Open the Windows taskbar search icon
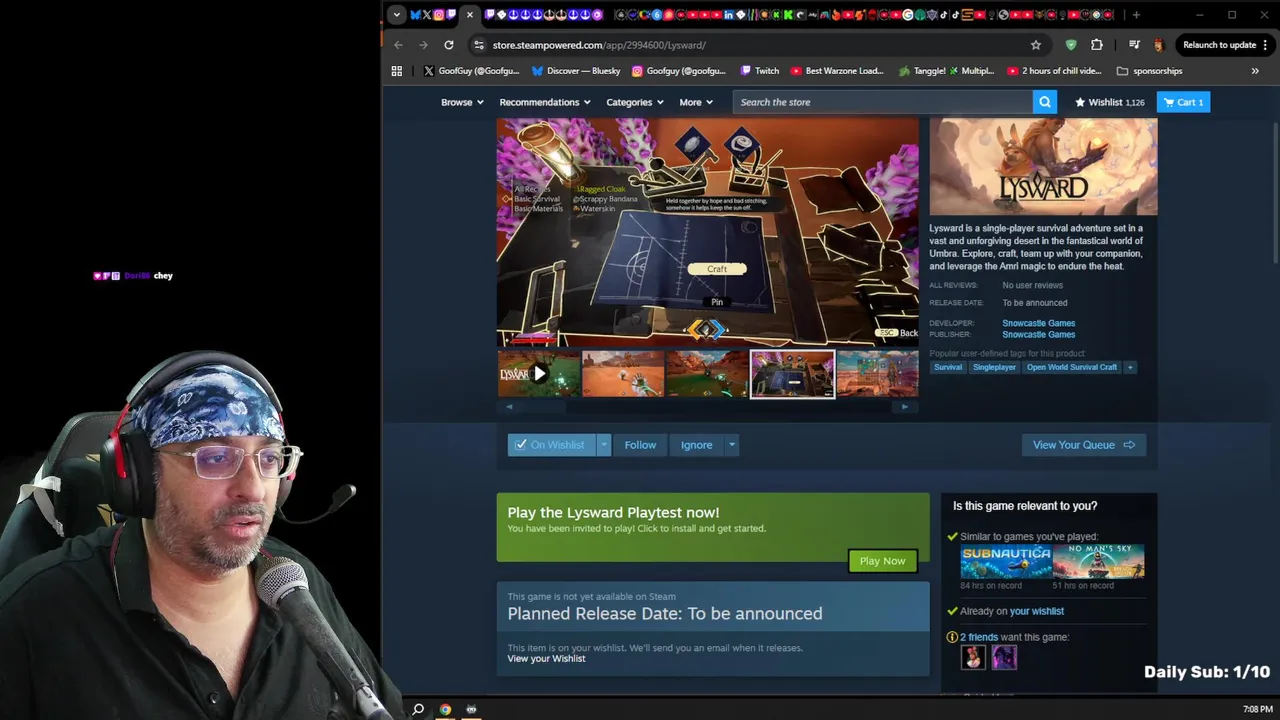Image resolution: width=1280 pixels, height=720 pixels. click(418, 709)
